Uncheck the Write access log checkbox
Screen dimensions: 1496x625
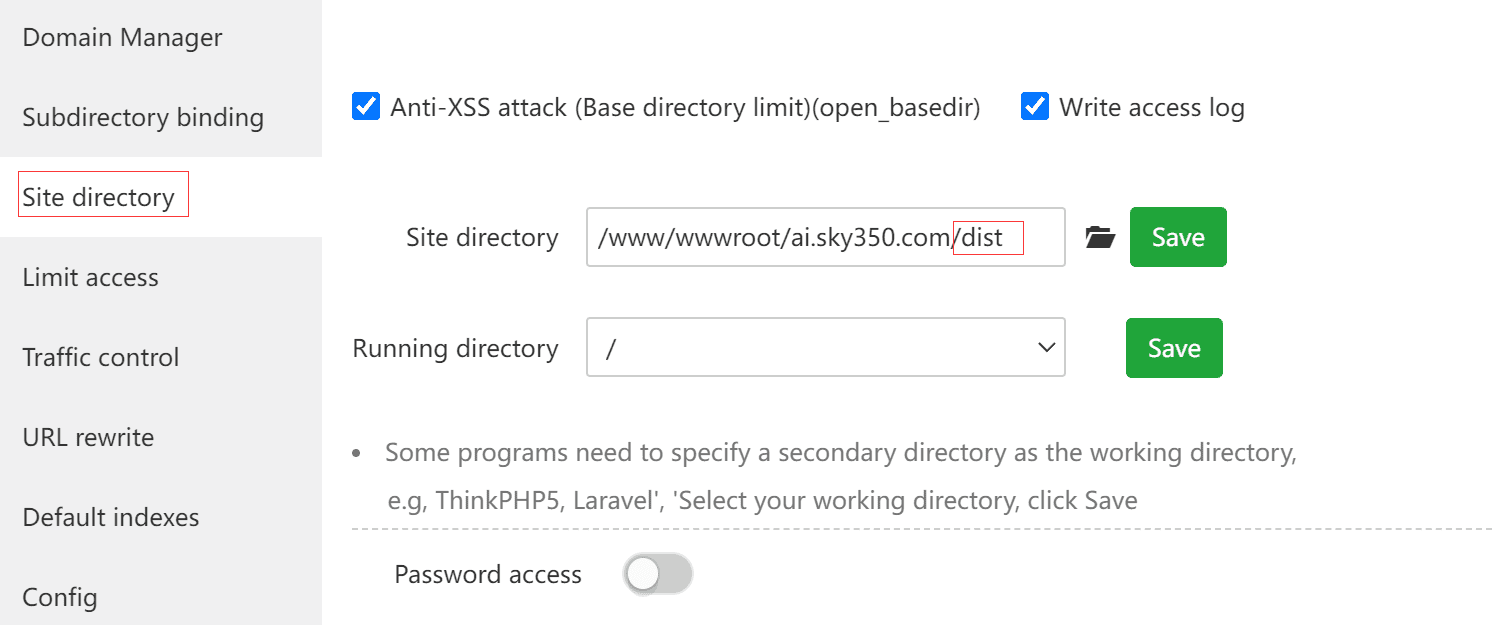point(1034,106)
